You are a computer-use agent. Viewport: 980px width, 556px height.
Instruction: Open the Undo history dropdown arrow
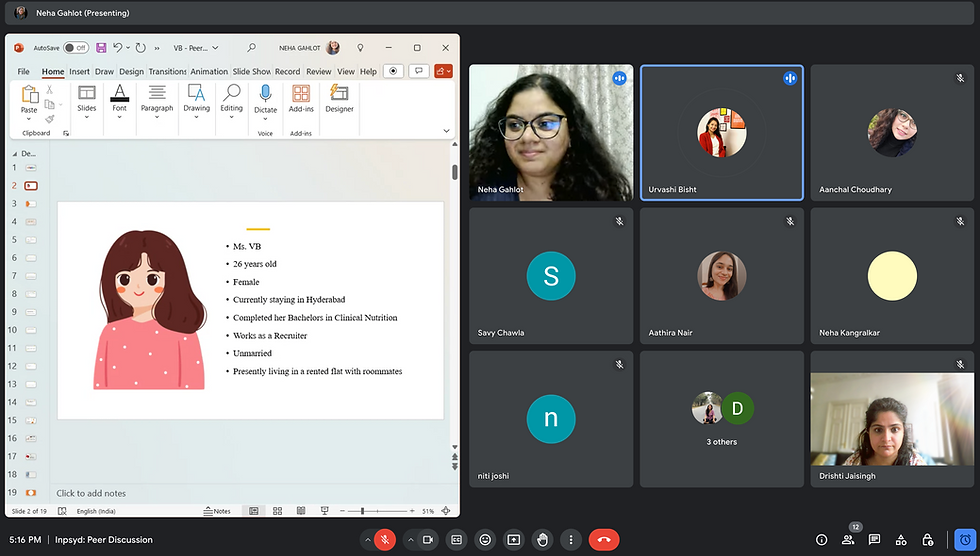[x=128, y=48]
